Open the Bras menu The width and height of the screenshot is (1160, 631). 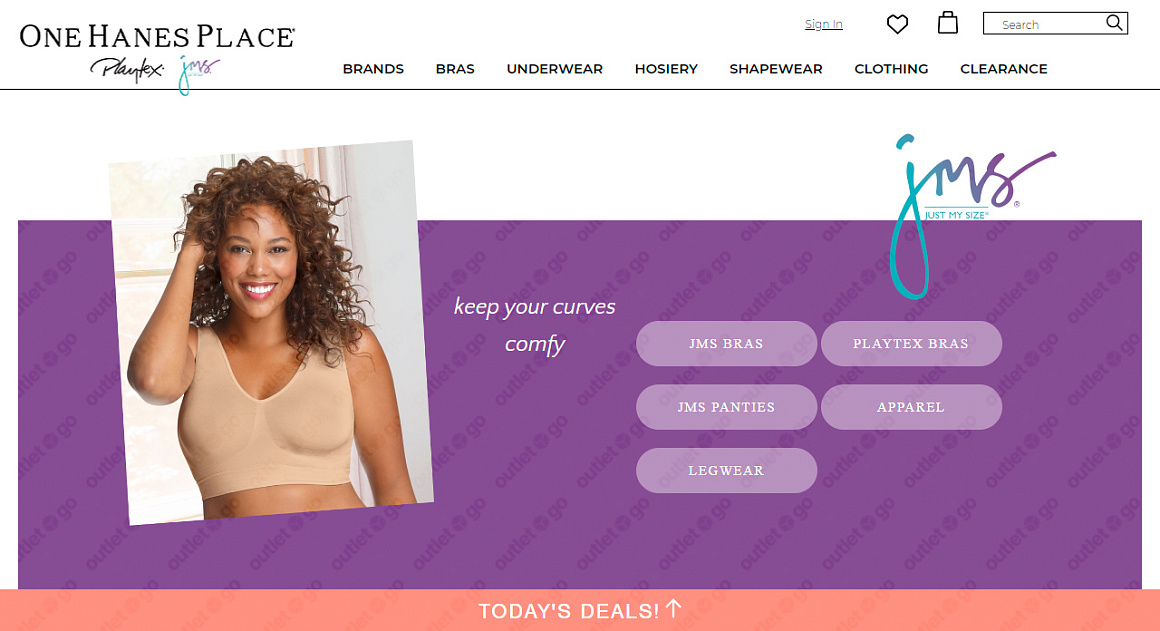pyautogui.click(x=455, y=69)
